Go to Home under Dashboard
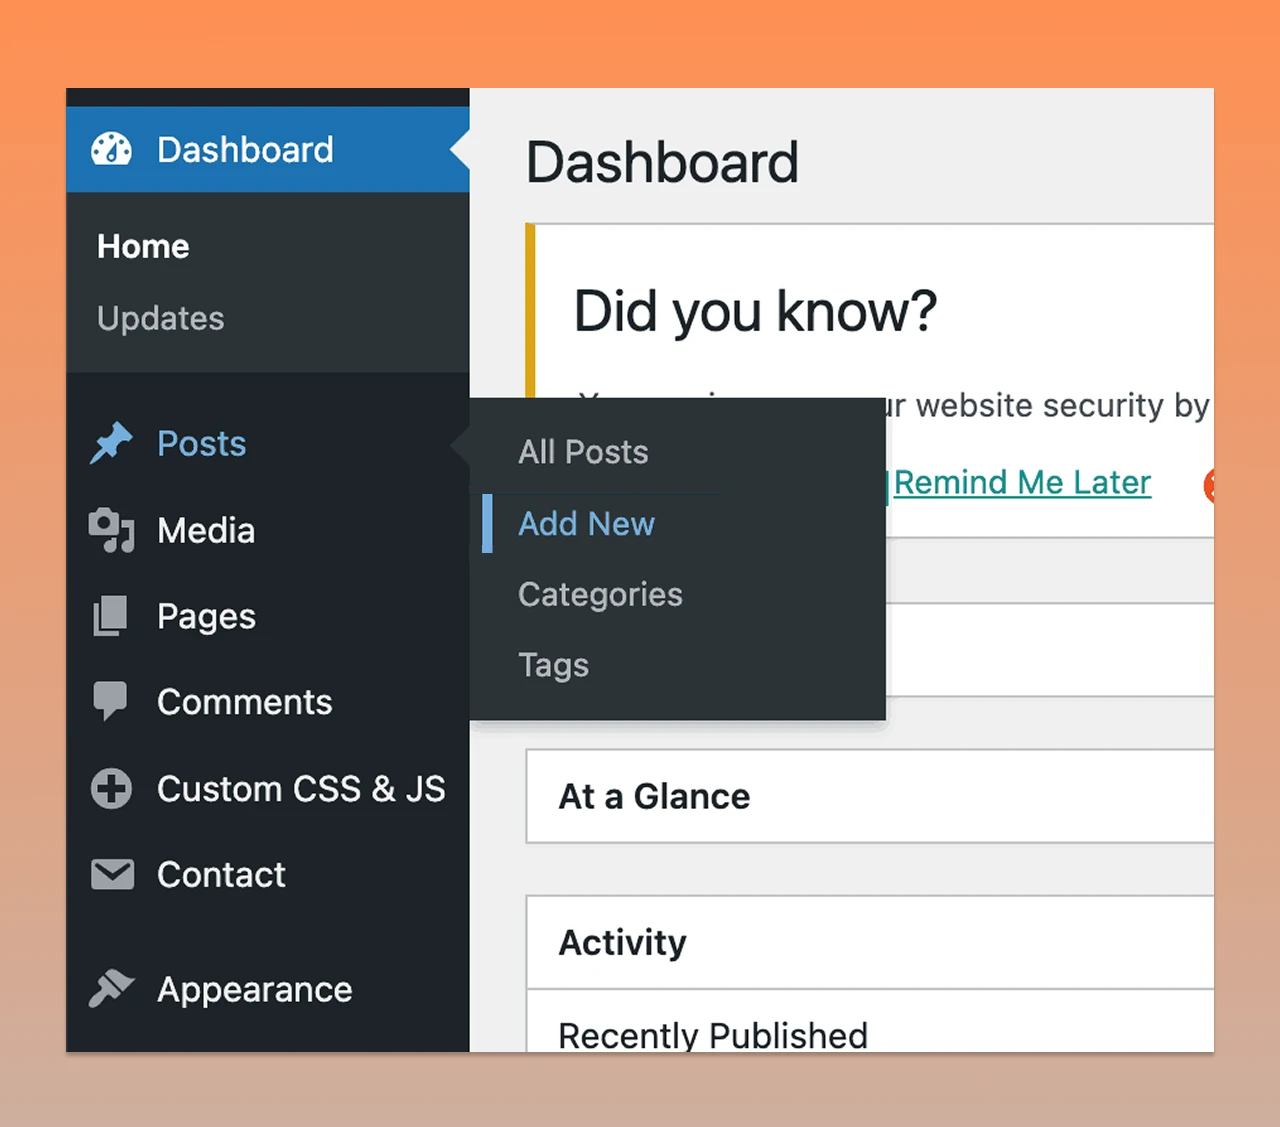The height and width of the screenshot is (1127, 1280). [x=143, y=246]
